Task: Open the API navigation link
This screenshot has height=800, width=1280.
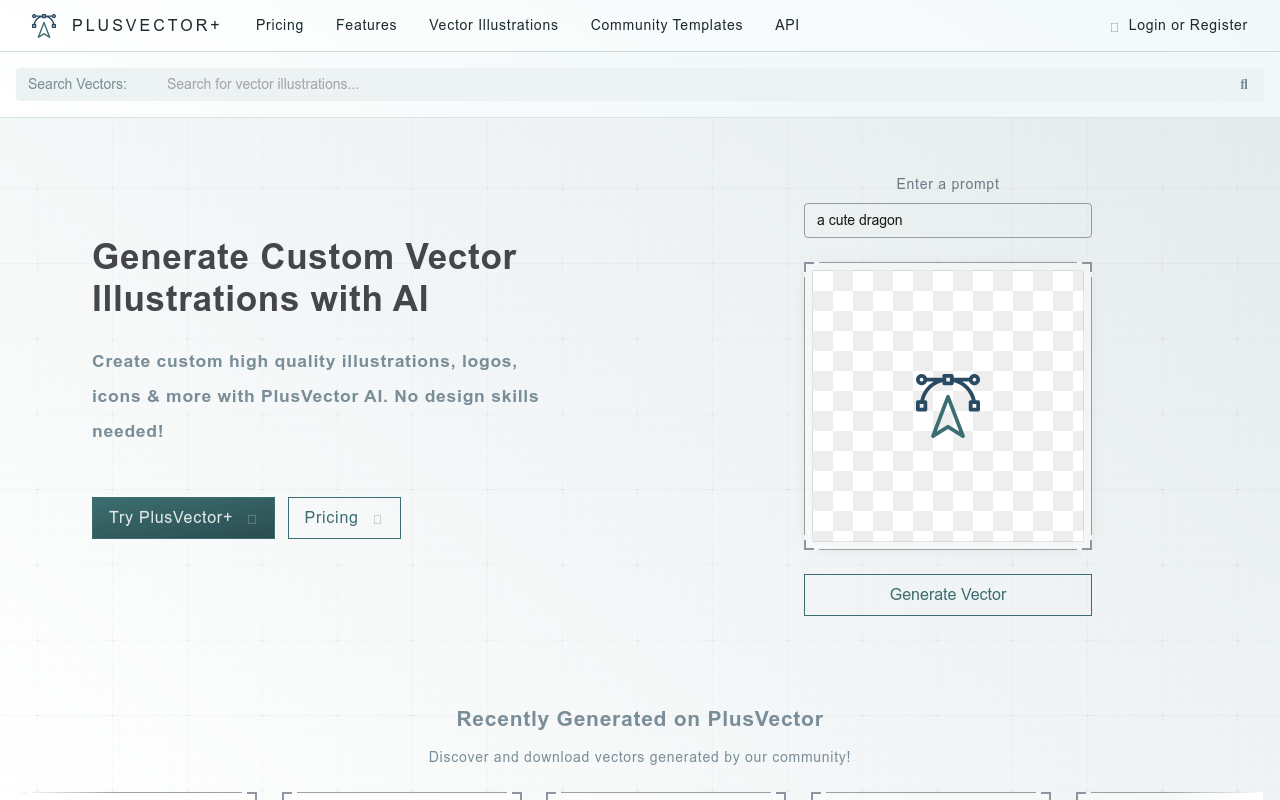Action: pyautogui.click(x=787, y=25)
